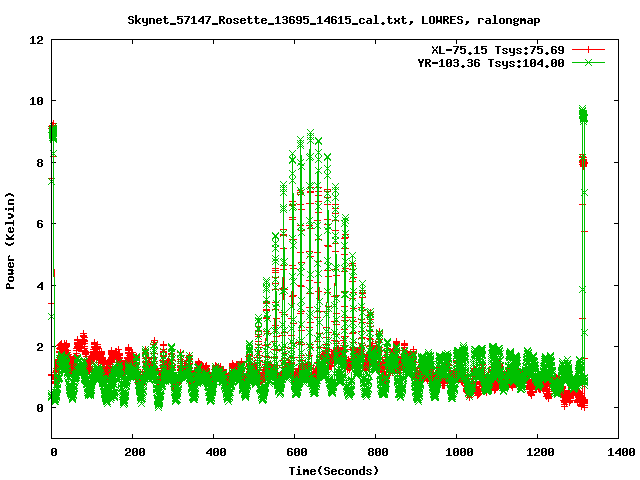This screenshot has height=480, width=640.
Task: Click the x-axis tick label 400
Action: tap(216, 452)
